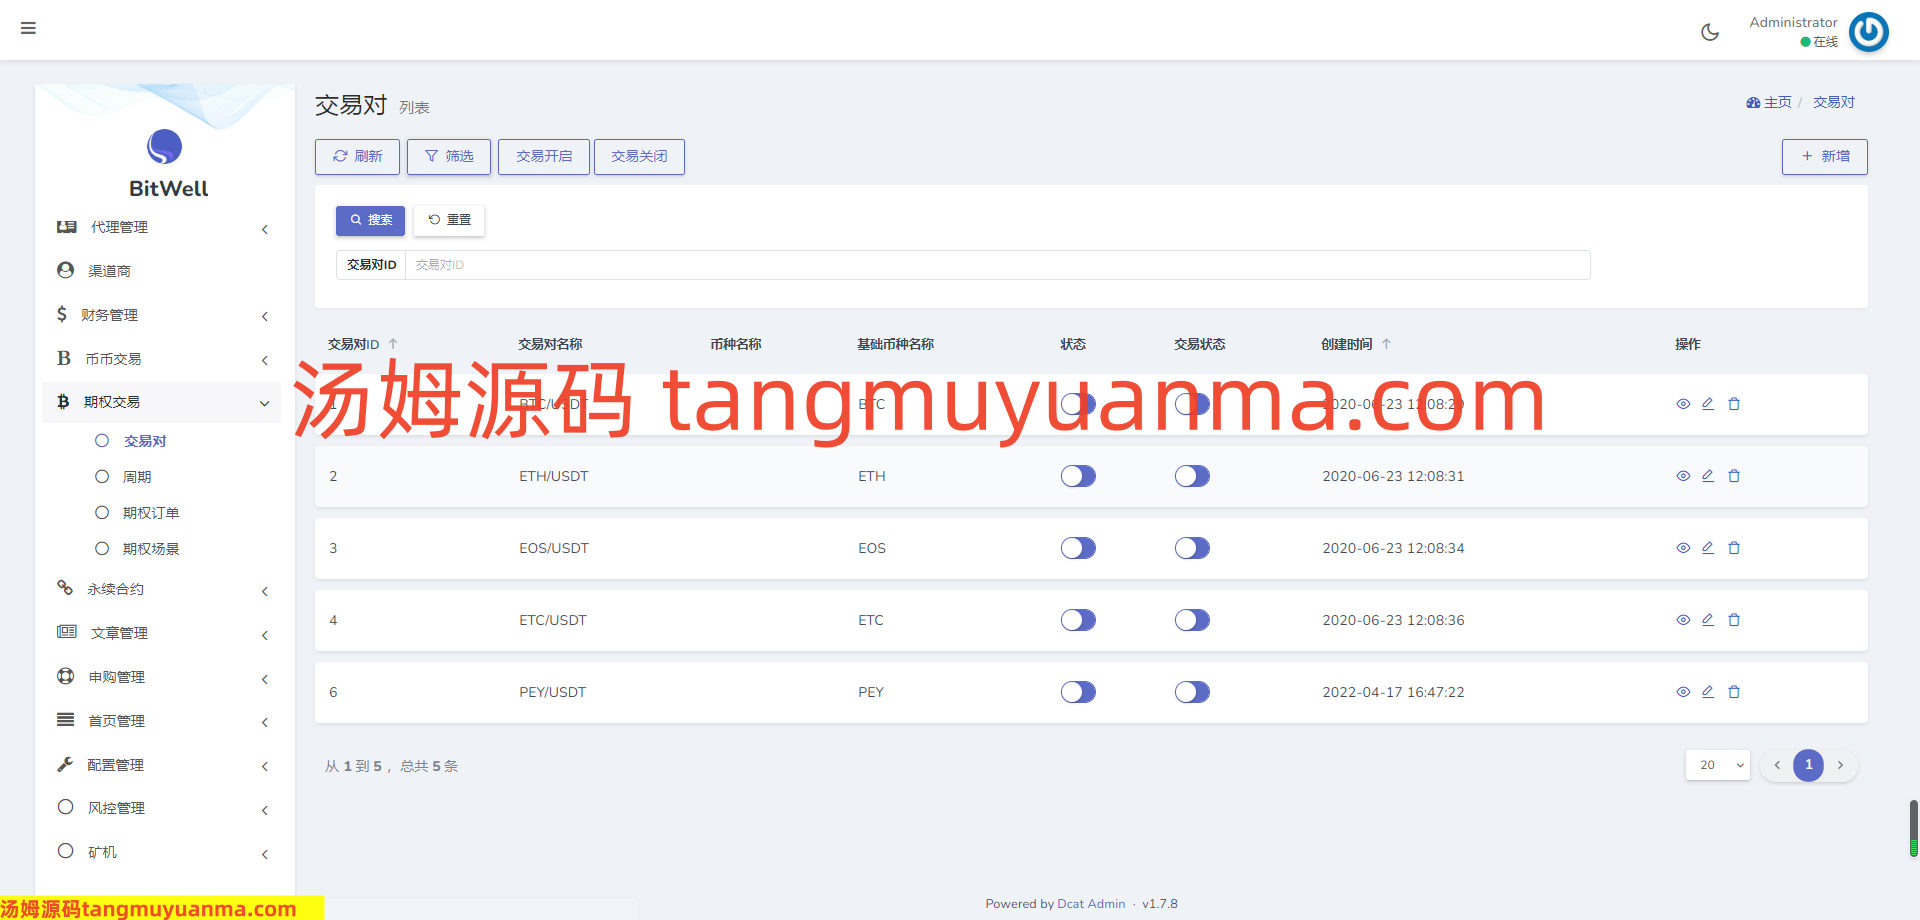Open the Administrator avatar power icon

1868,32
